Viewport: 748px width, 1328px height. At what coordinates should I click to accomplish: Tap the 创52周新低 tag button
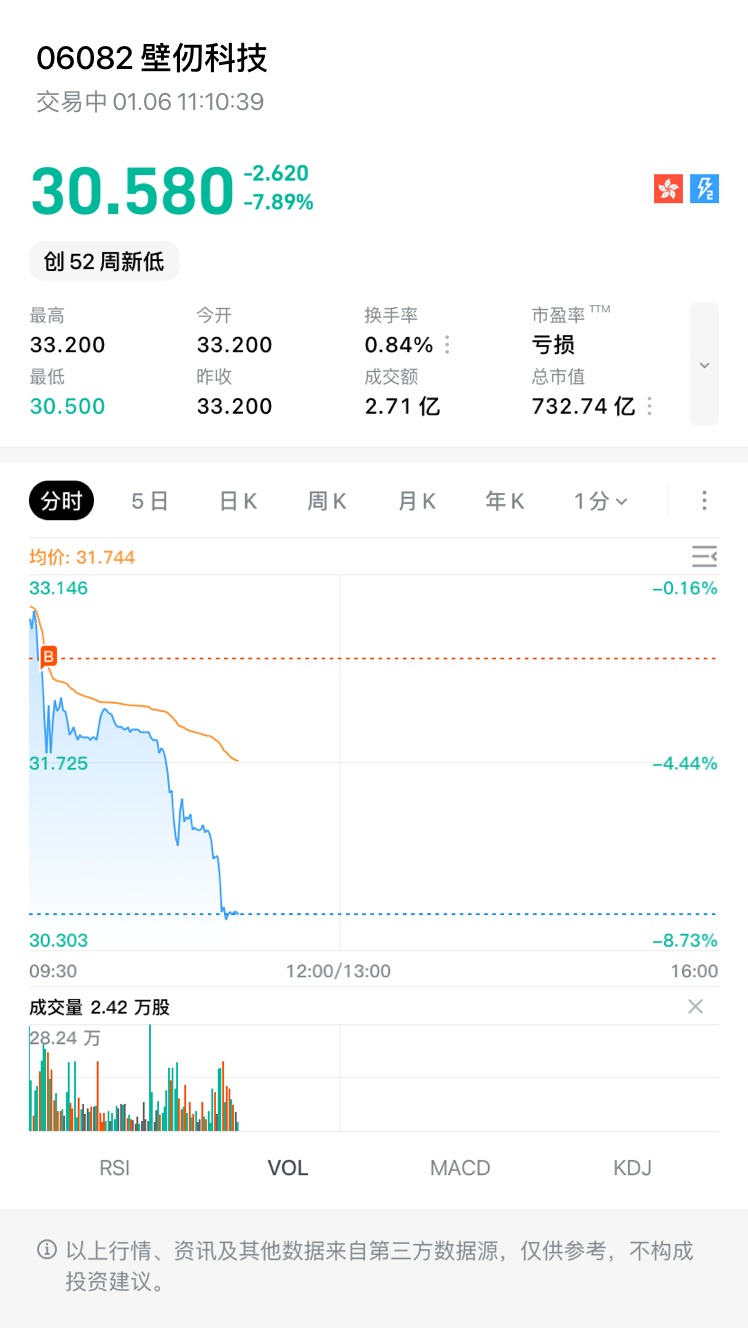click(x=104, y=262)
